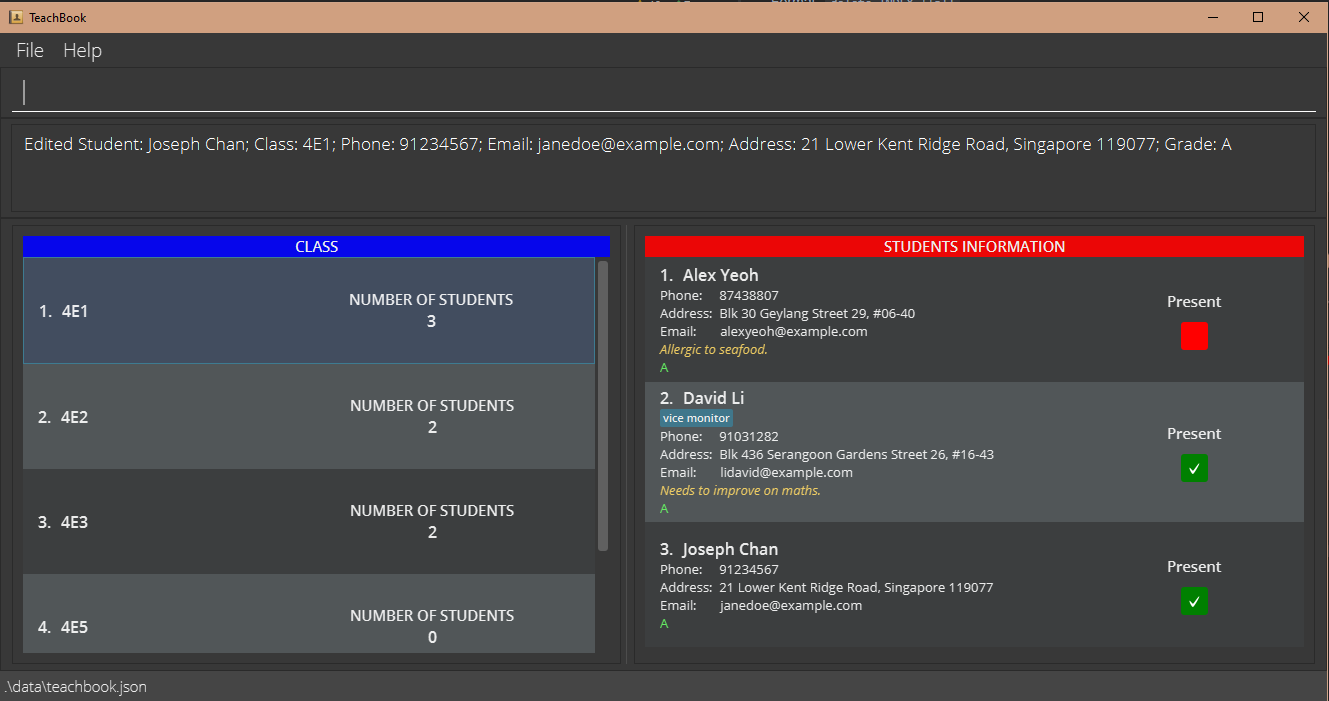Maximize the TeachBook window
This screenshot has height=701, width=1329.
(1258, 17)
